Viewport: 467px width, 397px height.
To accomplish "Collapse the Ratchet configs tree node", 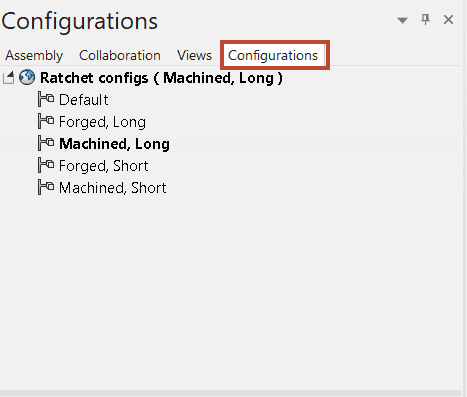I will 8,78.
